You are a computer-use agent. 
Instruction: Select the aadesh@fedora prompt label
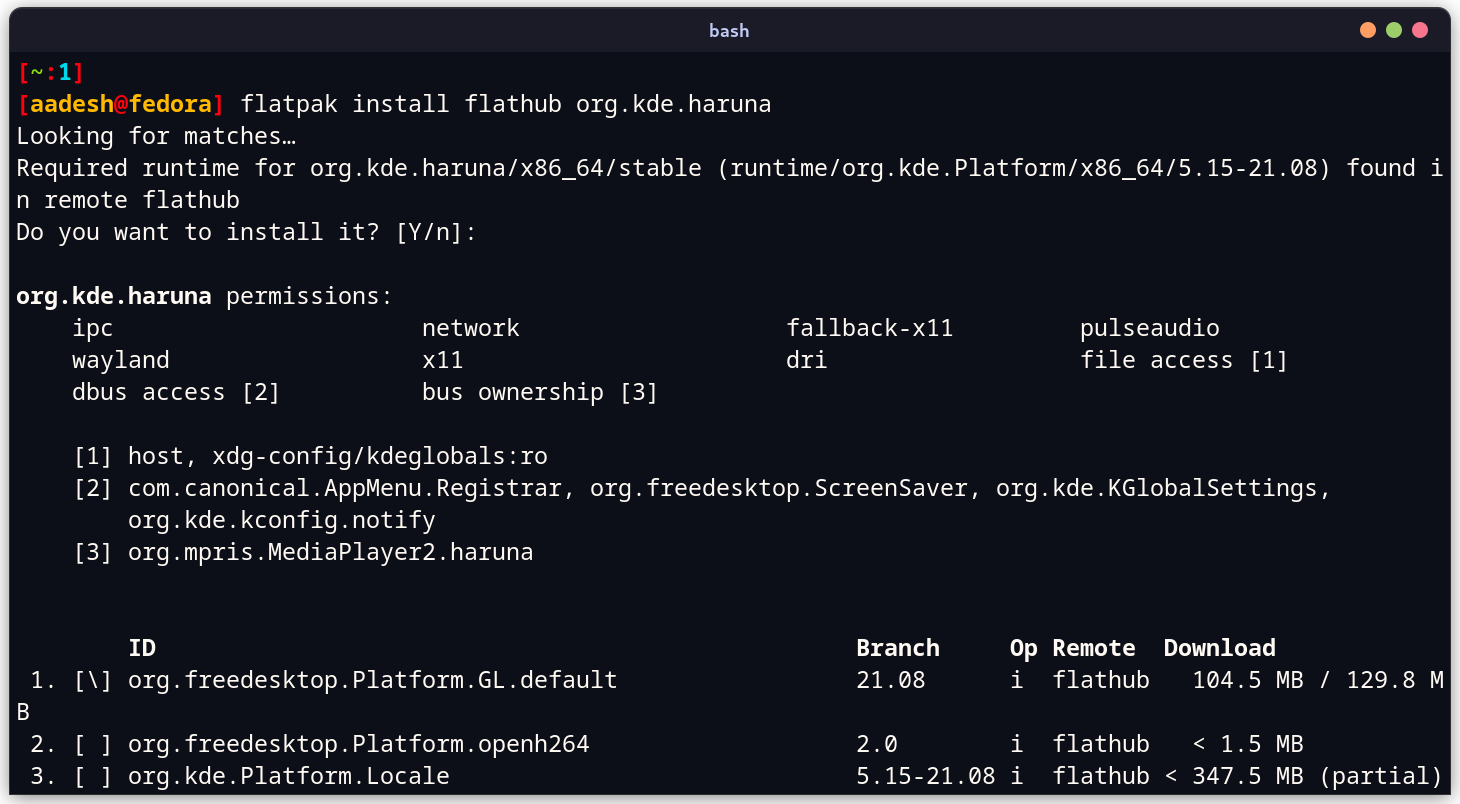pos(122,103)
